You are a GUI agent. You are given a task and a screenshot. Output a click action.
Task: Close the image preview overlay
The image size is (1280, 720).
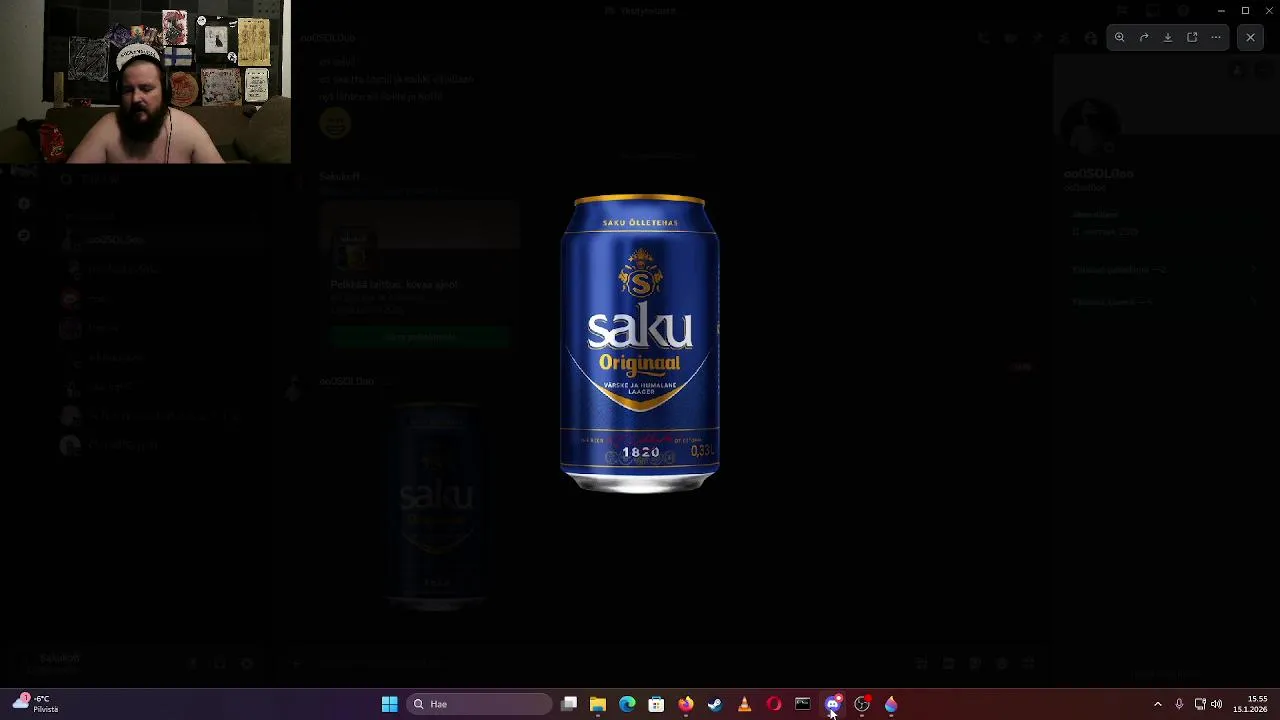1250,37
